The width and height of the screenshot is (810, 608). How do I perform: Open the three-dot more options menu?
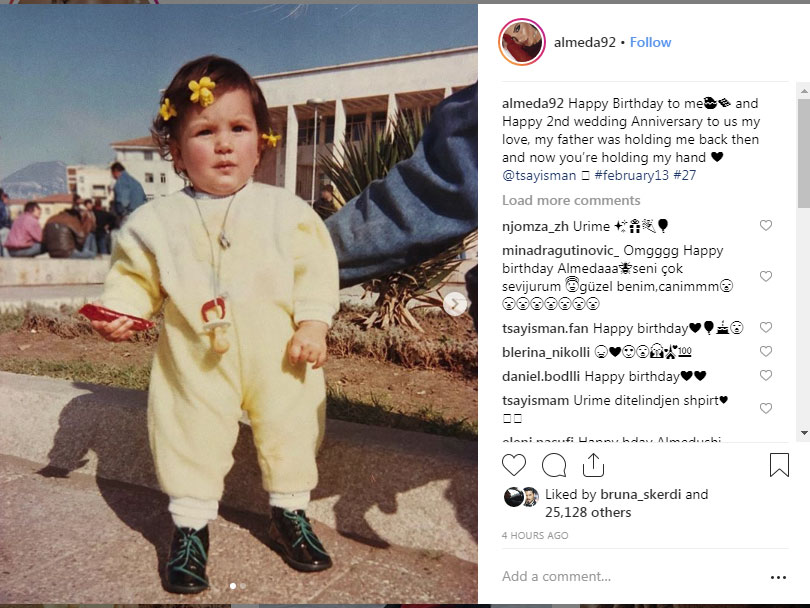[778, 578]
